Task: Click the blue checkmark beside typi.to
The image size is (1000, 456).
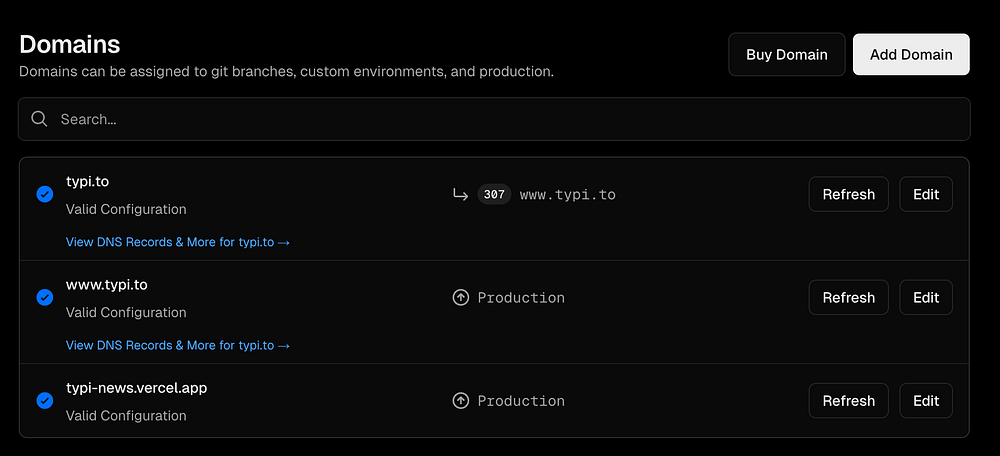Action: click(x=45, y=194)
